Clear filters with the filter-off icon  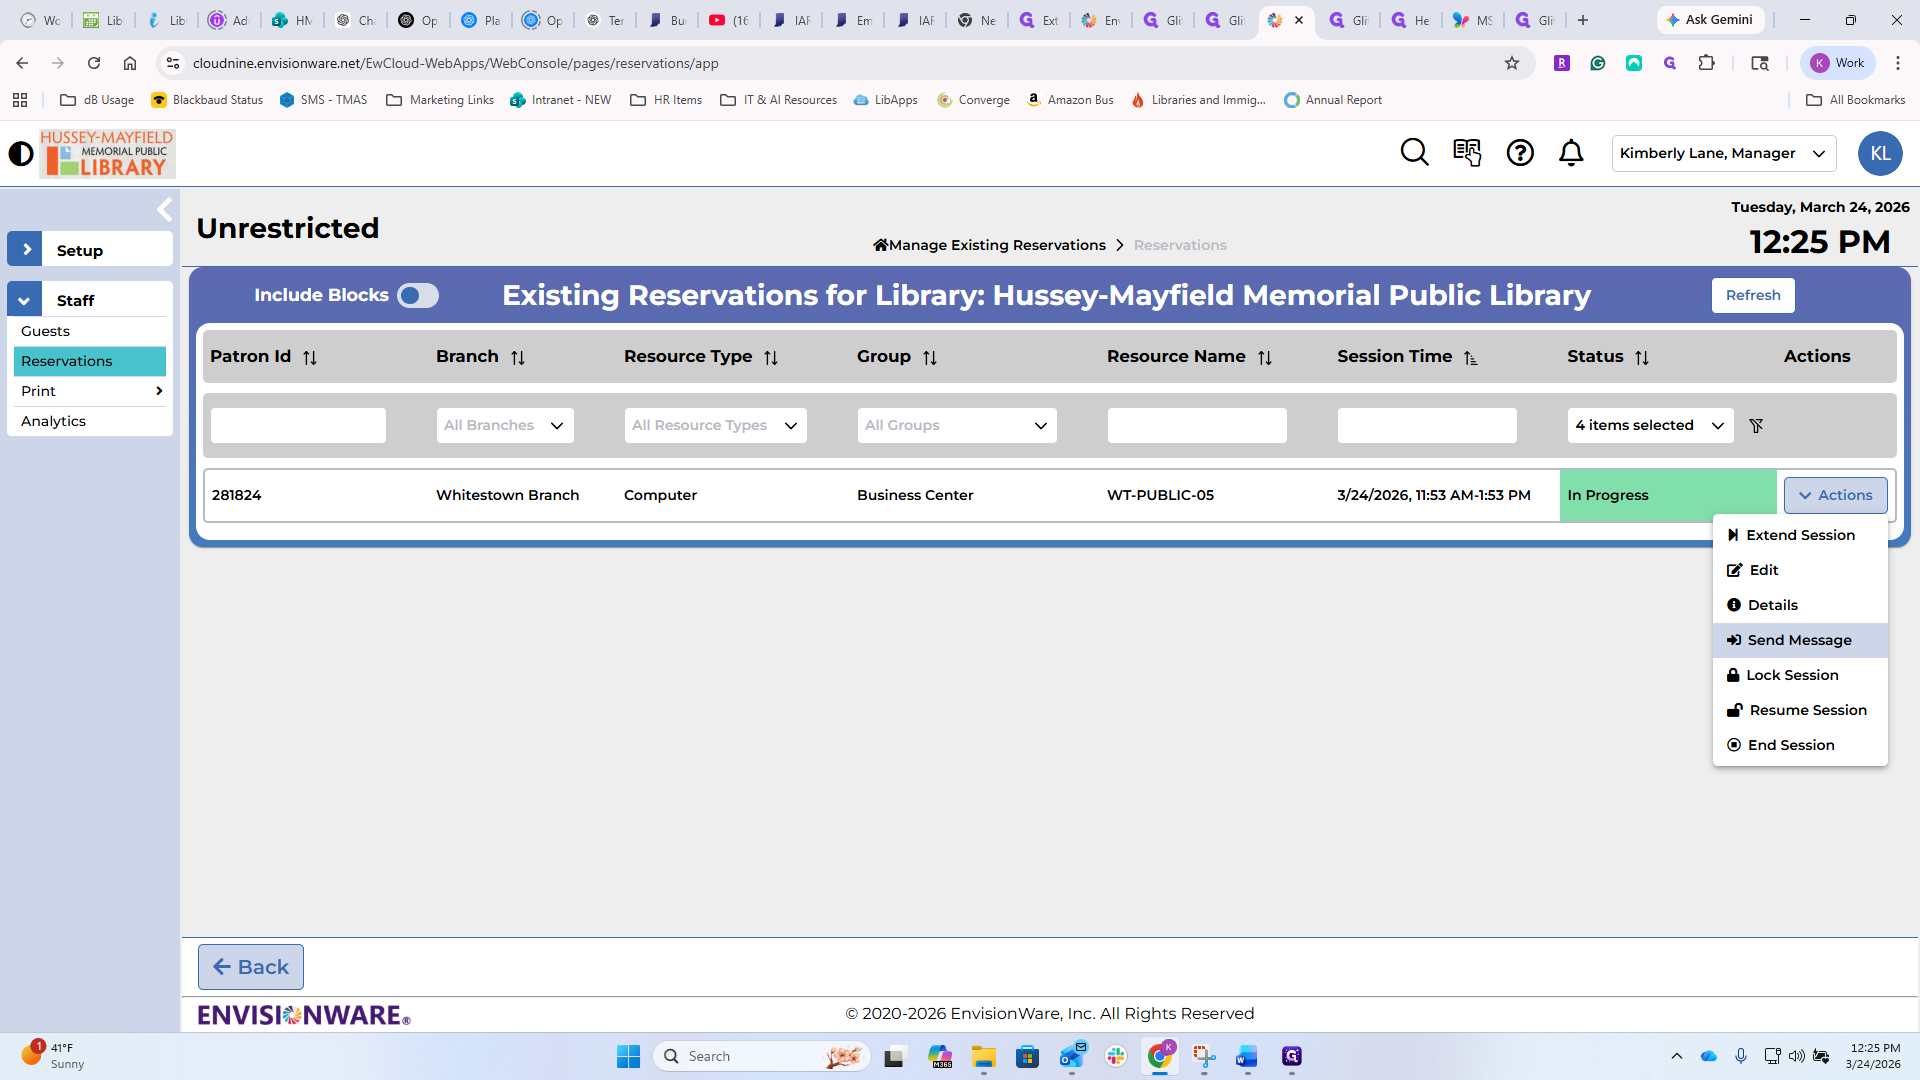click(x=1756, y=426)
